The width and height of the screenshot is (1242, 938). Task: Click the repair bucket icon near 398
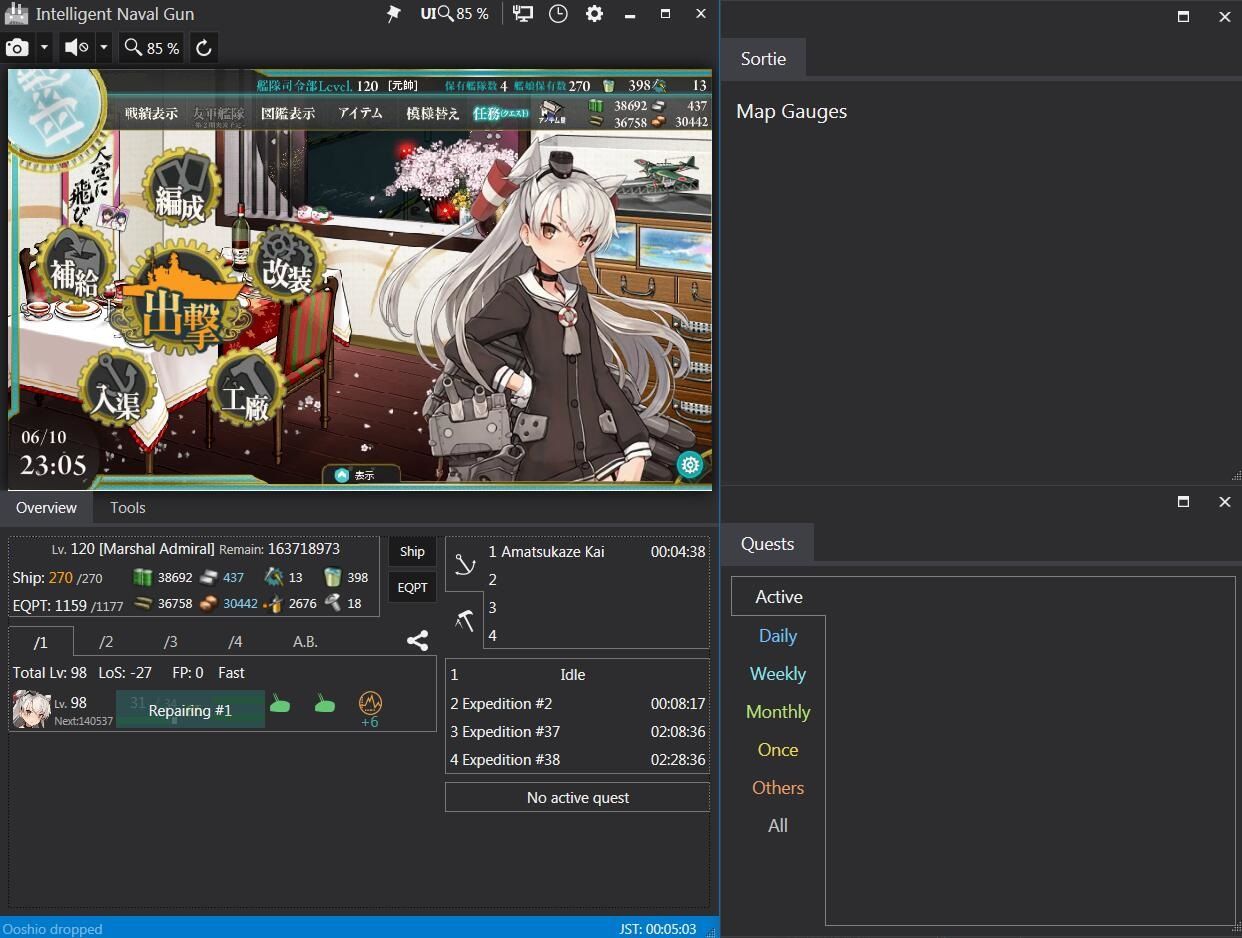tap(332, 577)
